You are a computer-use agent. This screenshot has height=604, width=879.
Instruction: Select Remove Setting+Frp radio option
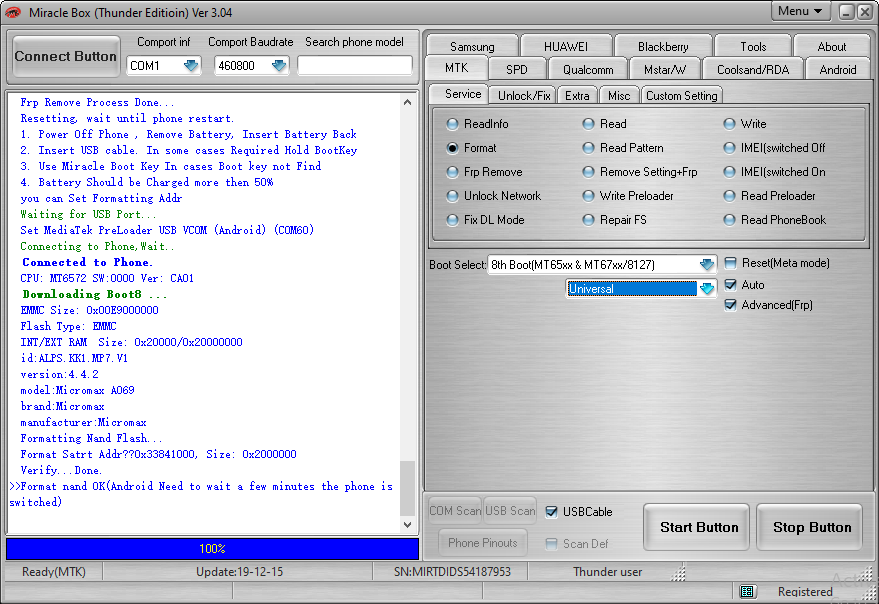coord(640,172)
